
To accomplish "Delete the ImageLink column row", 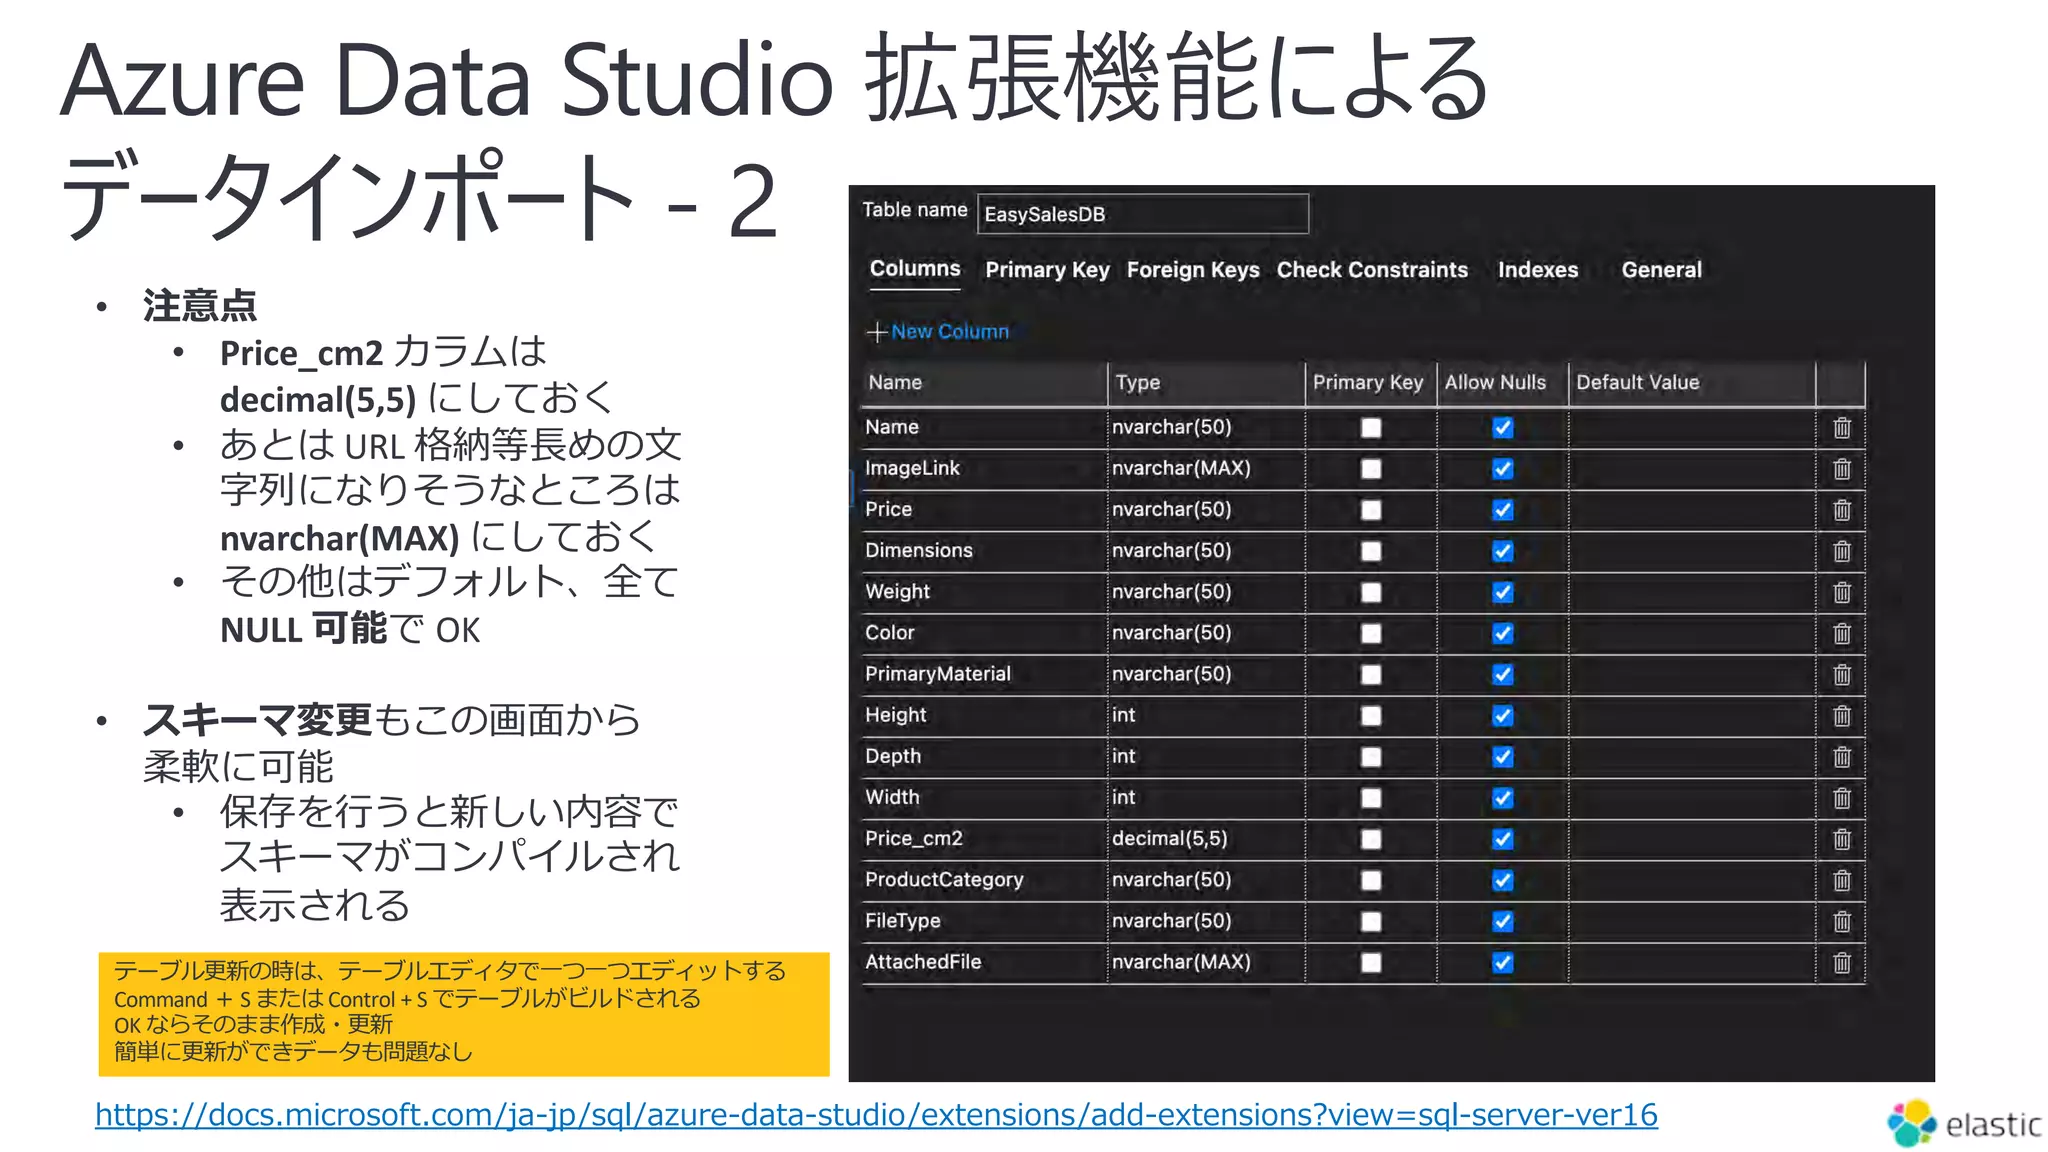I will (x=1842, y=469).
